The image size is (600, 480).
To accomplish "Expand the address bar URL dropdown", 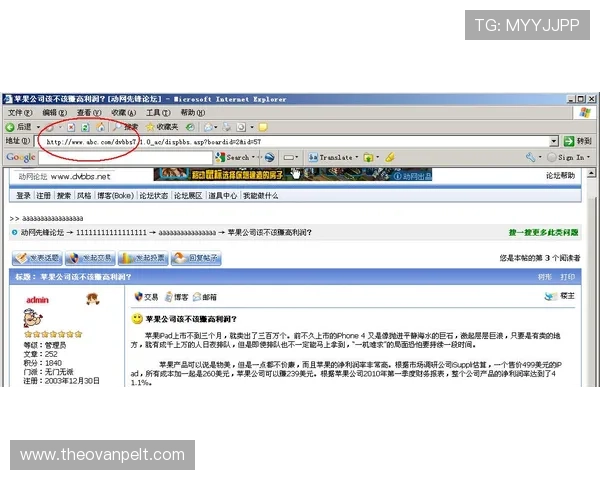I will coord(554,142).
